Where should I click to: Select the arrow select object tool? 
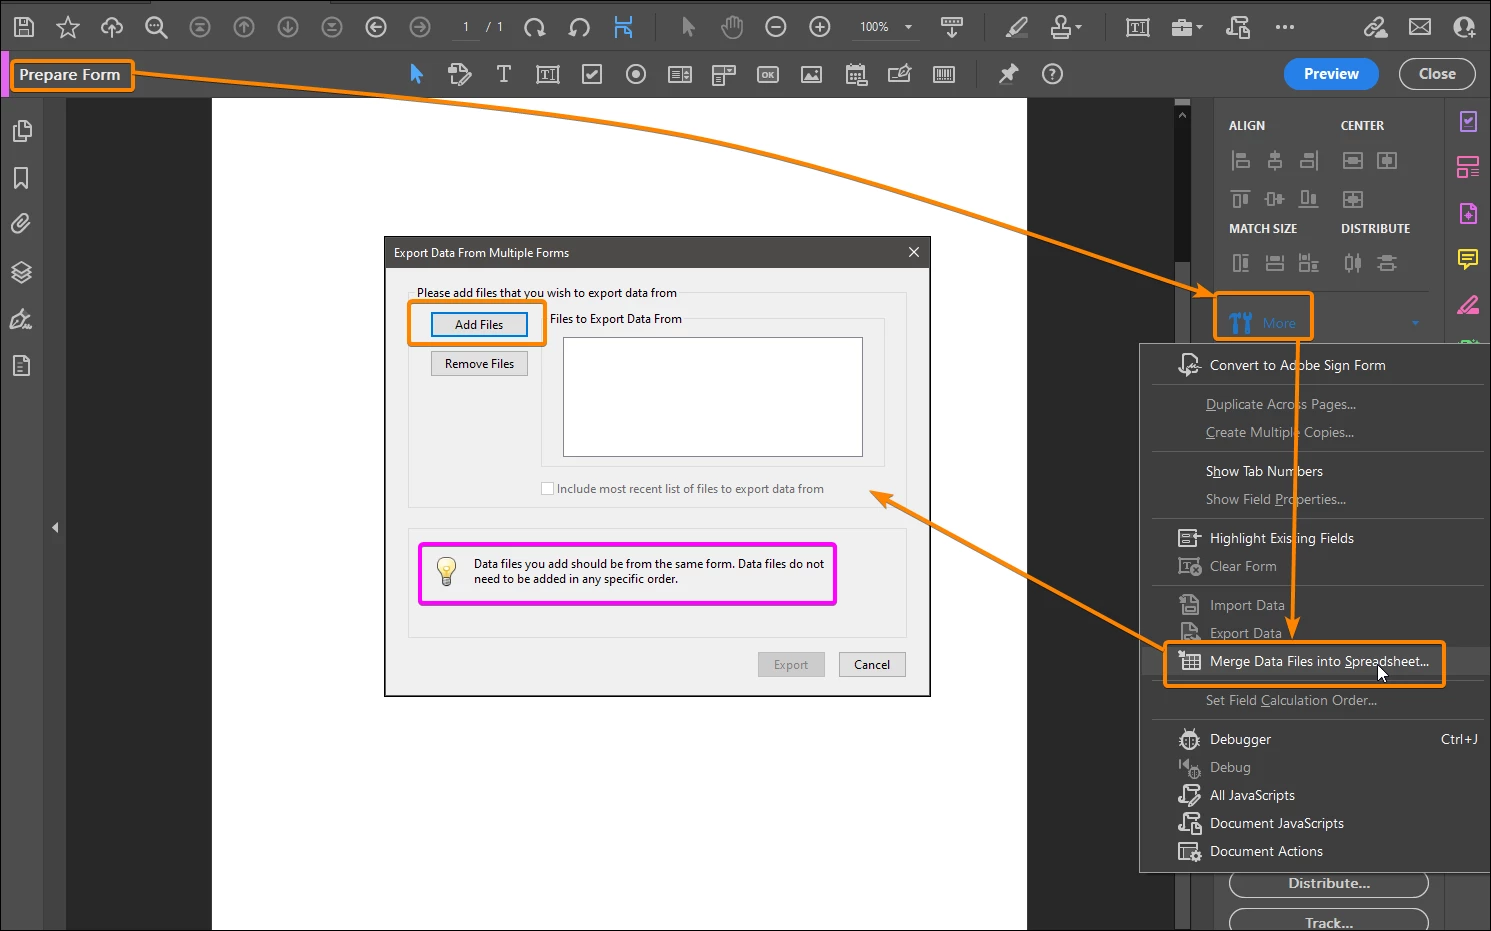[417, 74]
